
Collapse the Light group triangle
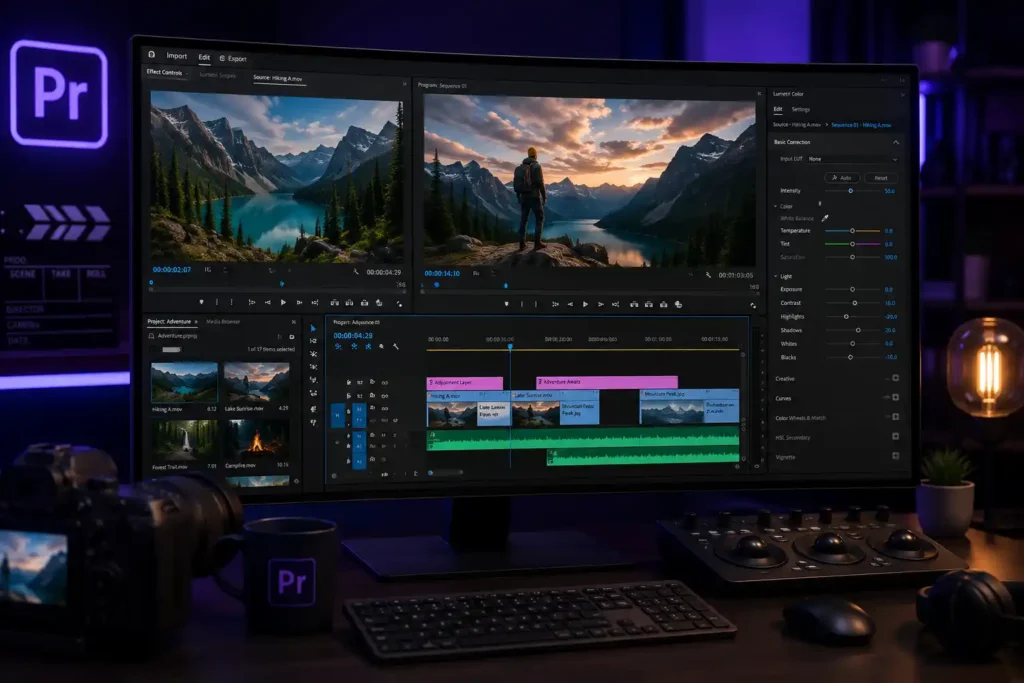point(776,276)
